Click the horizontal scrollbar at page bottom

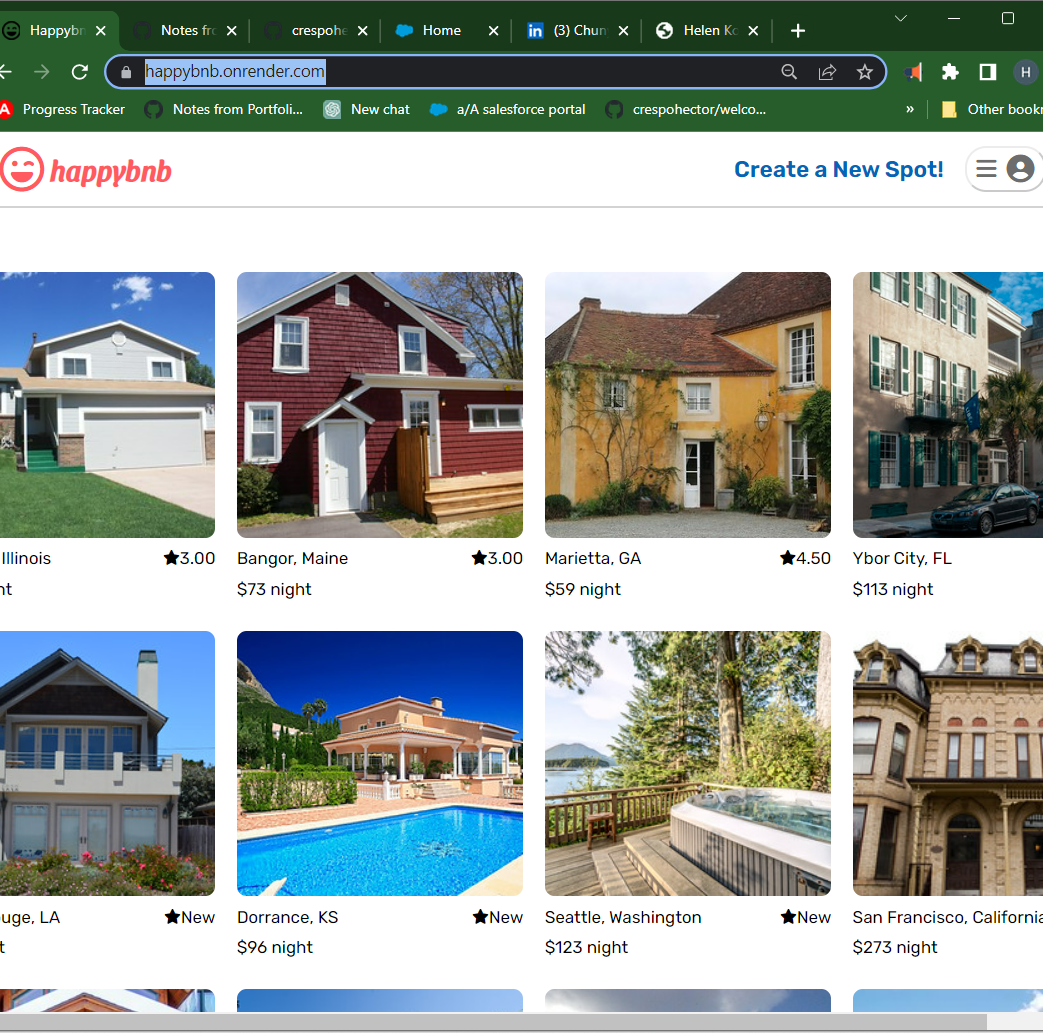point(493,1022)
